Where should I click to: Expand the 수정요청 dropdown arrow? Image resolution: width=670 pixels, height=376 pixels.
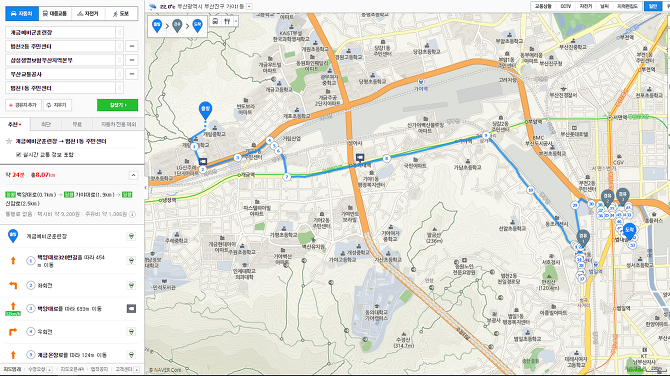(x=50, y=370)
